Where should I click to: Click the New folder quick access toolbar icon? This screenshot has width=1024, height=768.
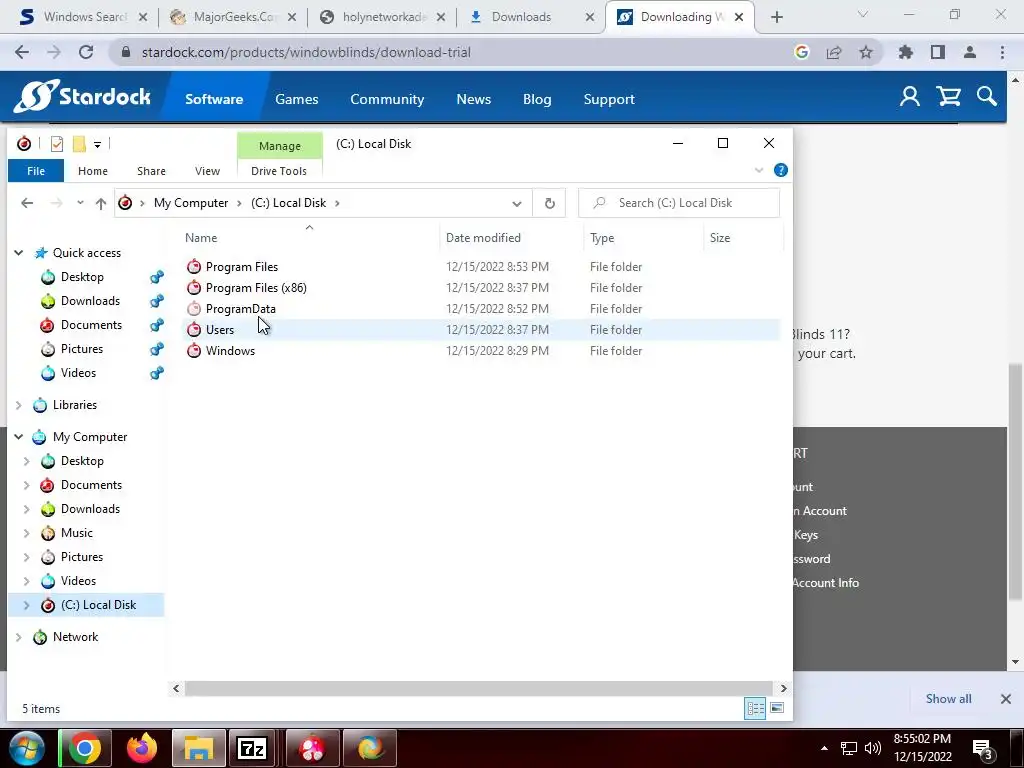pyautogui.click(x=79, y=144)
